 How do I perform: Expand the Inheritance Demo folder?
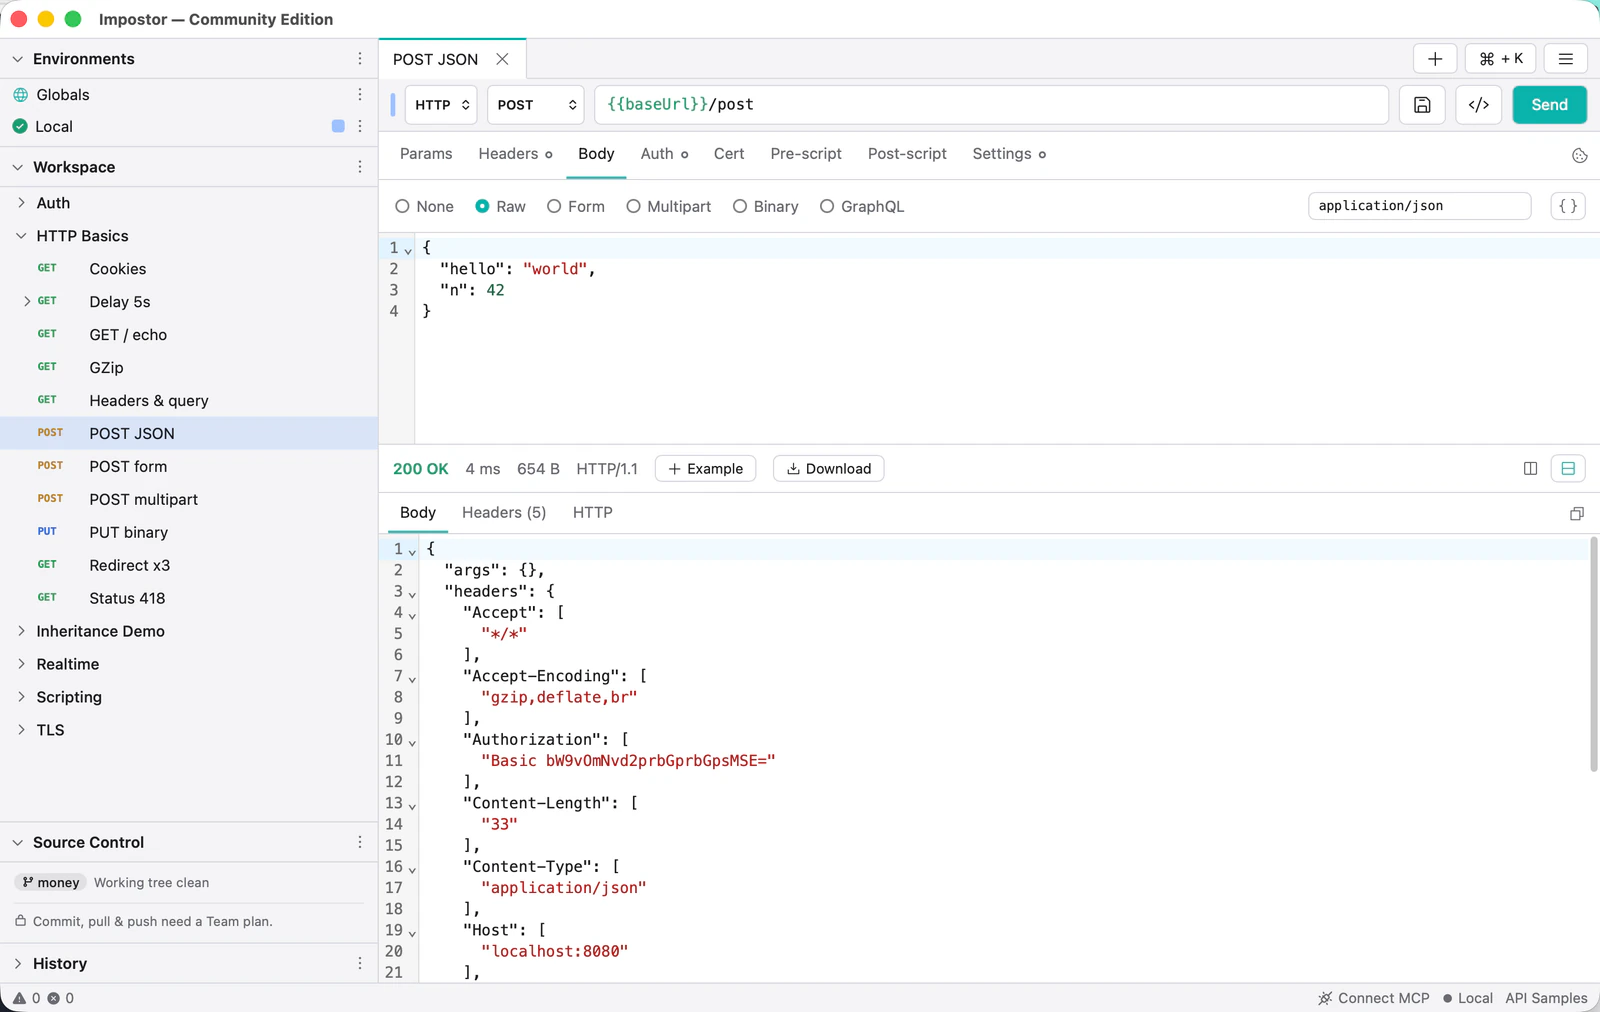(x=21, y=631)
